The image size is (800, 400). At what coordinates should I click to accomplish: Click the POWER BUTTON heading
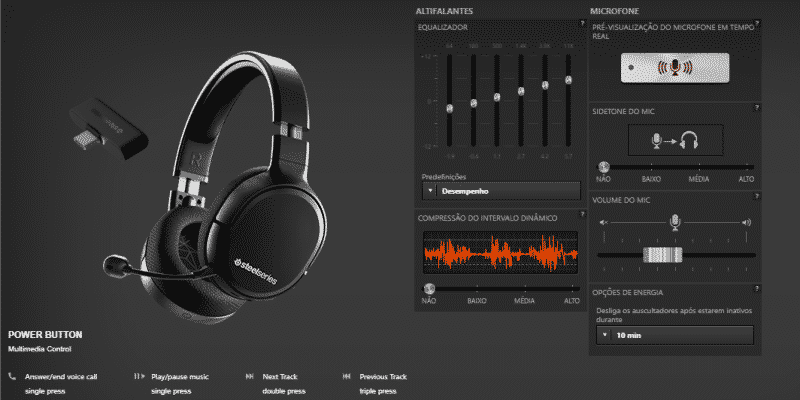(x=45, y=335)
